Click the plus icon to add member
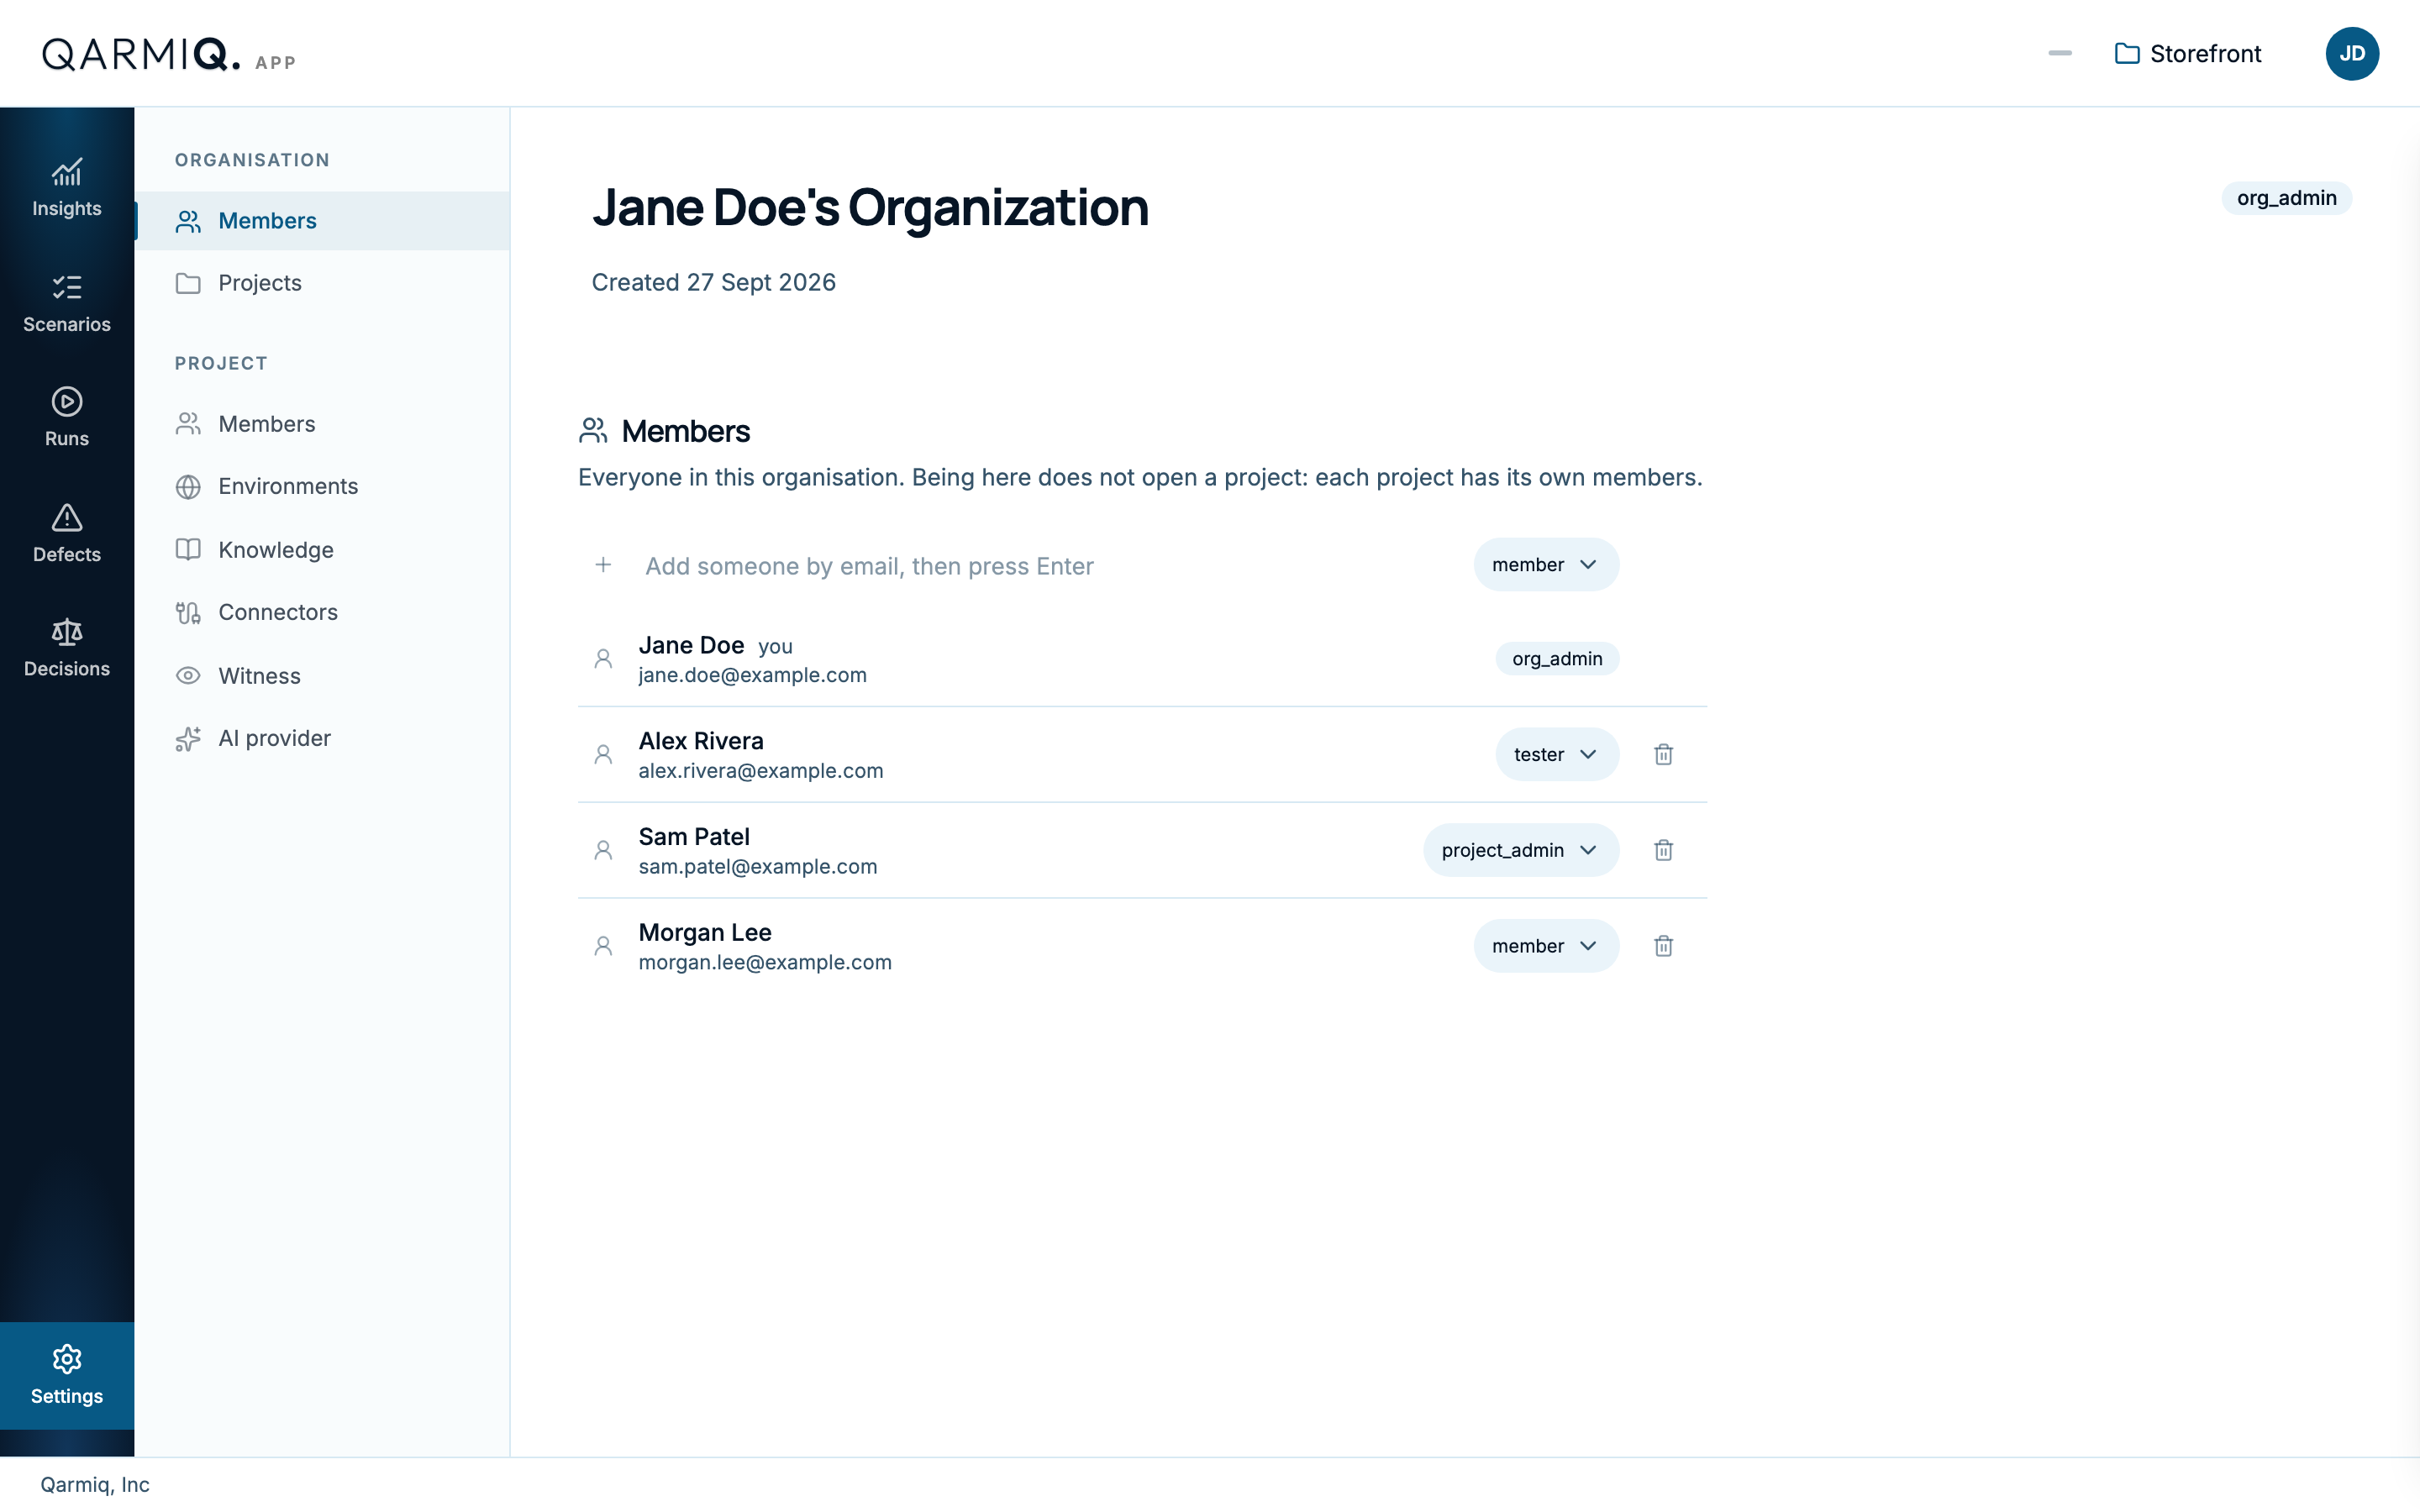Screen dimensions: 2420x1512 pyautogui.click(x=603, y=565)
